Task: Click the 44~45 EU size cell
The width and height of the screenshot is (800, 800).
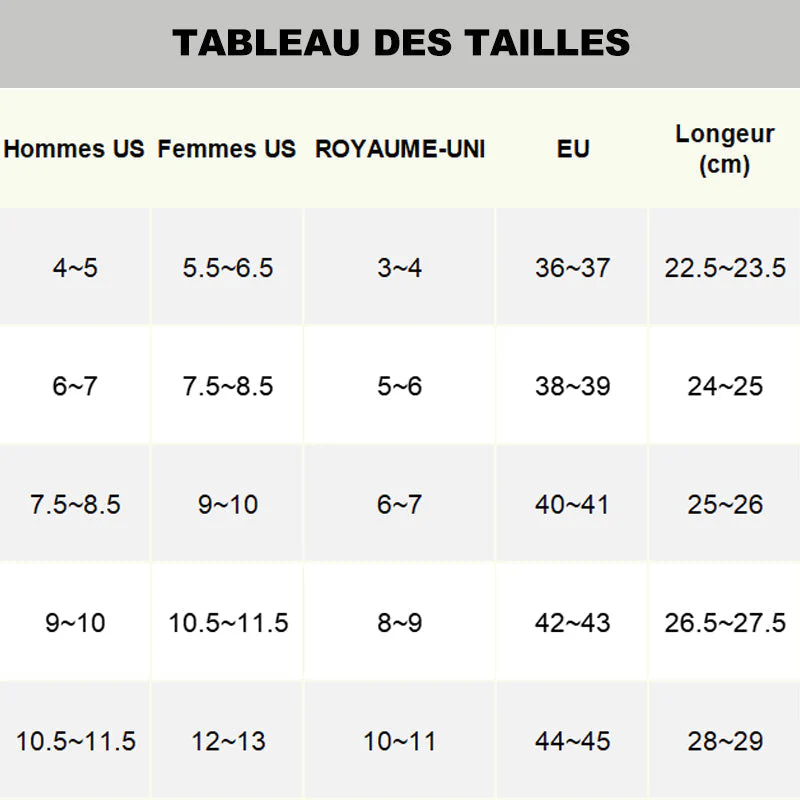Action: (573, 742)
